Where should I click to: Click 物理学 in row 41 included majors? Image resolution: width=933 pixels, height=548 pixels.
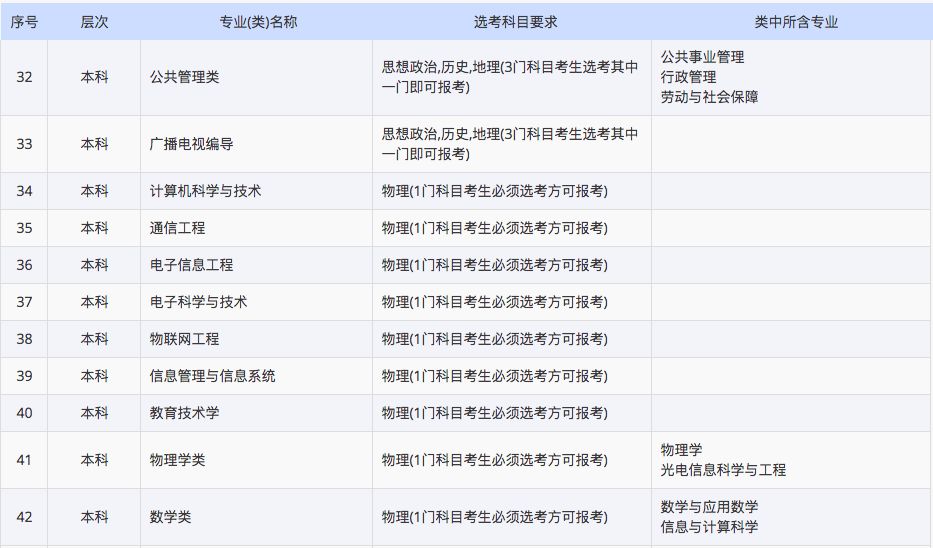coord(681,450)
